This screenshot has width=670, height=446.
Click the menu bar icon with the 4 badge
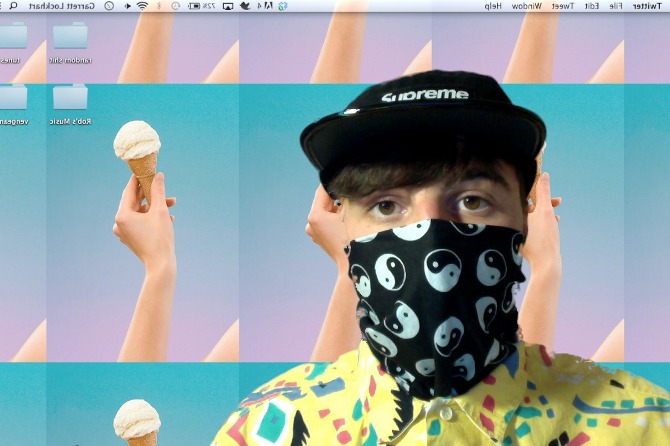265,6
